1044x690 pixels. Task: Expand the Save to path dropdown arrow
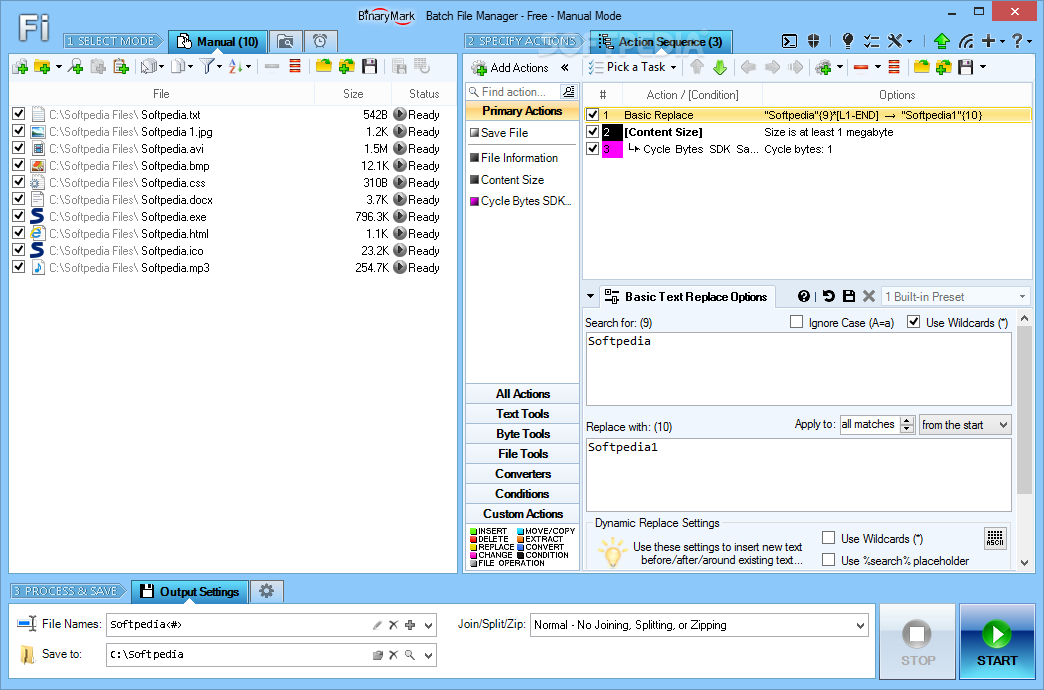coord(429,655)
